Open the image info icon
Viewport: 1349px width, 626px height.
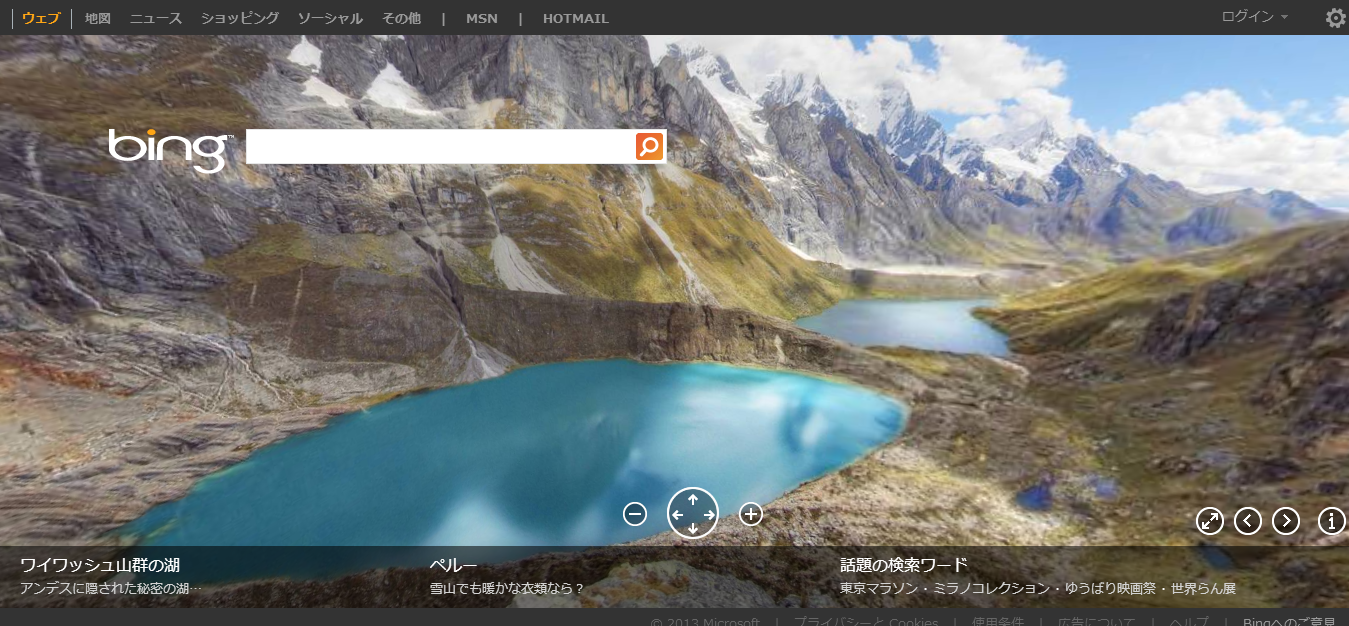(x=1332, y=521)
